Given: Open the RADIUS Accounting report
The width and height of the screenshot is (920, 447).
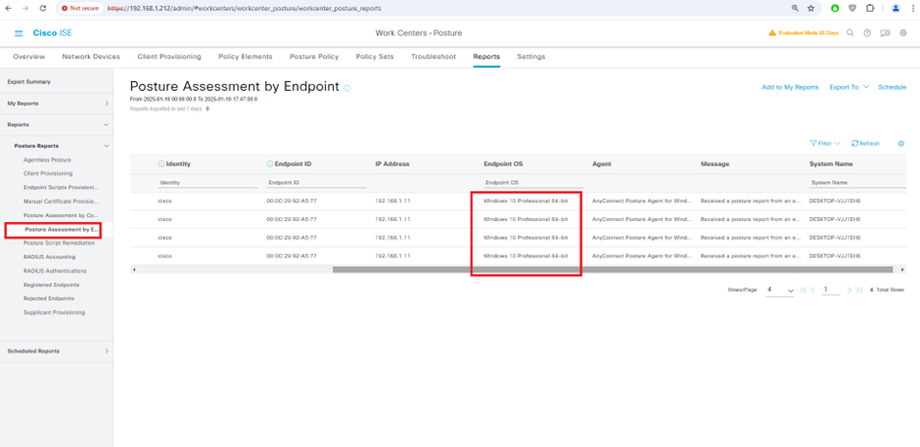Looking at the screenshot, I should (x=49, y=257).
